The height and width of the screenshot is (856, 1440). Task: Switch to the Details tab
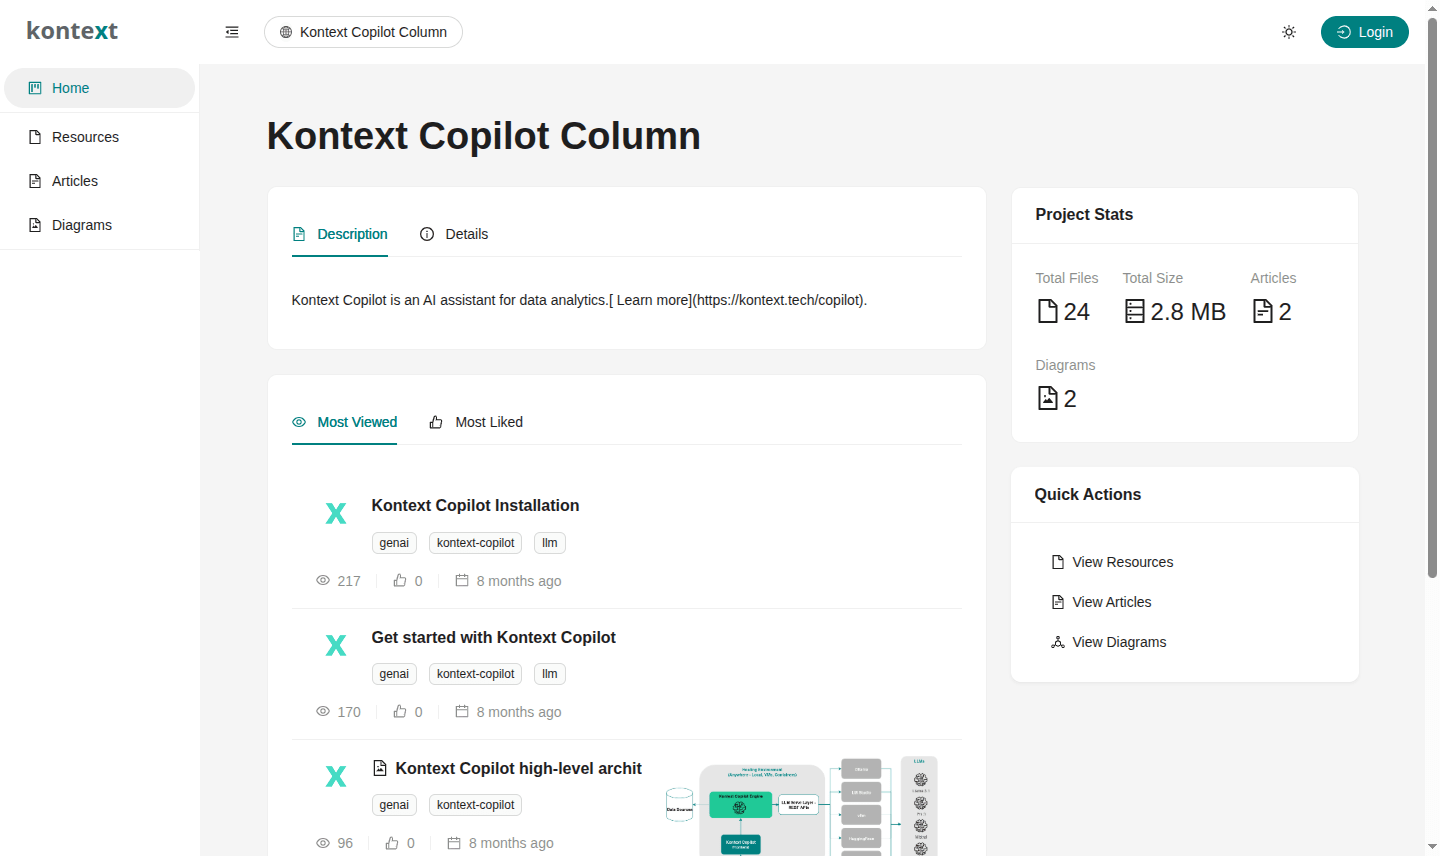click(x=454, y=234)
